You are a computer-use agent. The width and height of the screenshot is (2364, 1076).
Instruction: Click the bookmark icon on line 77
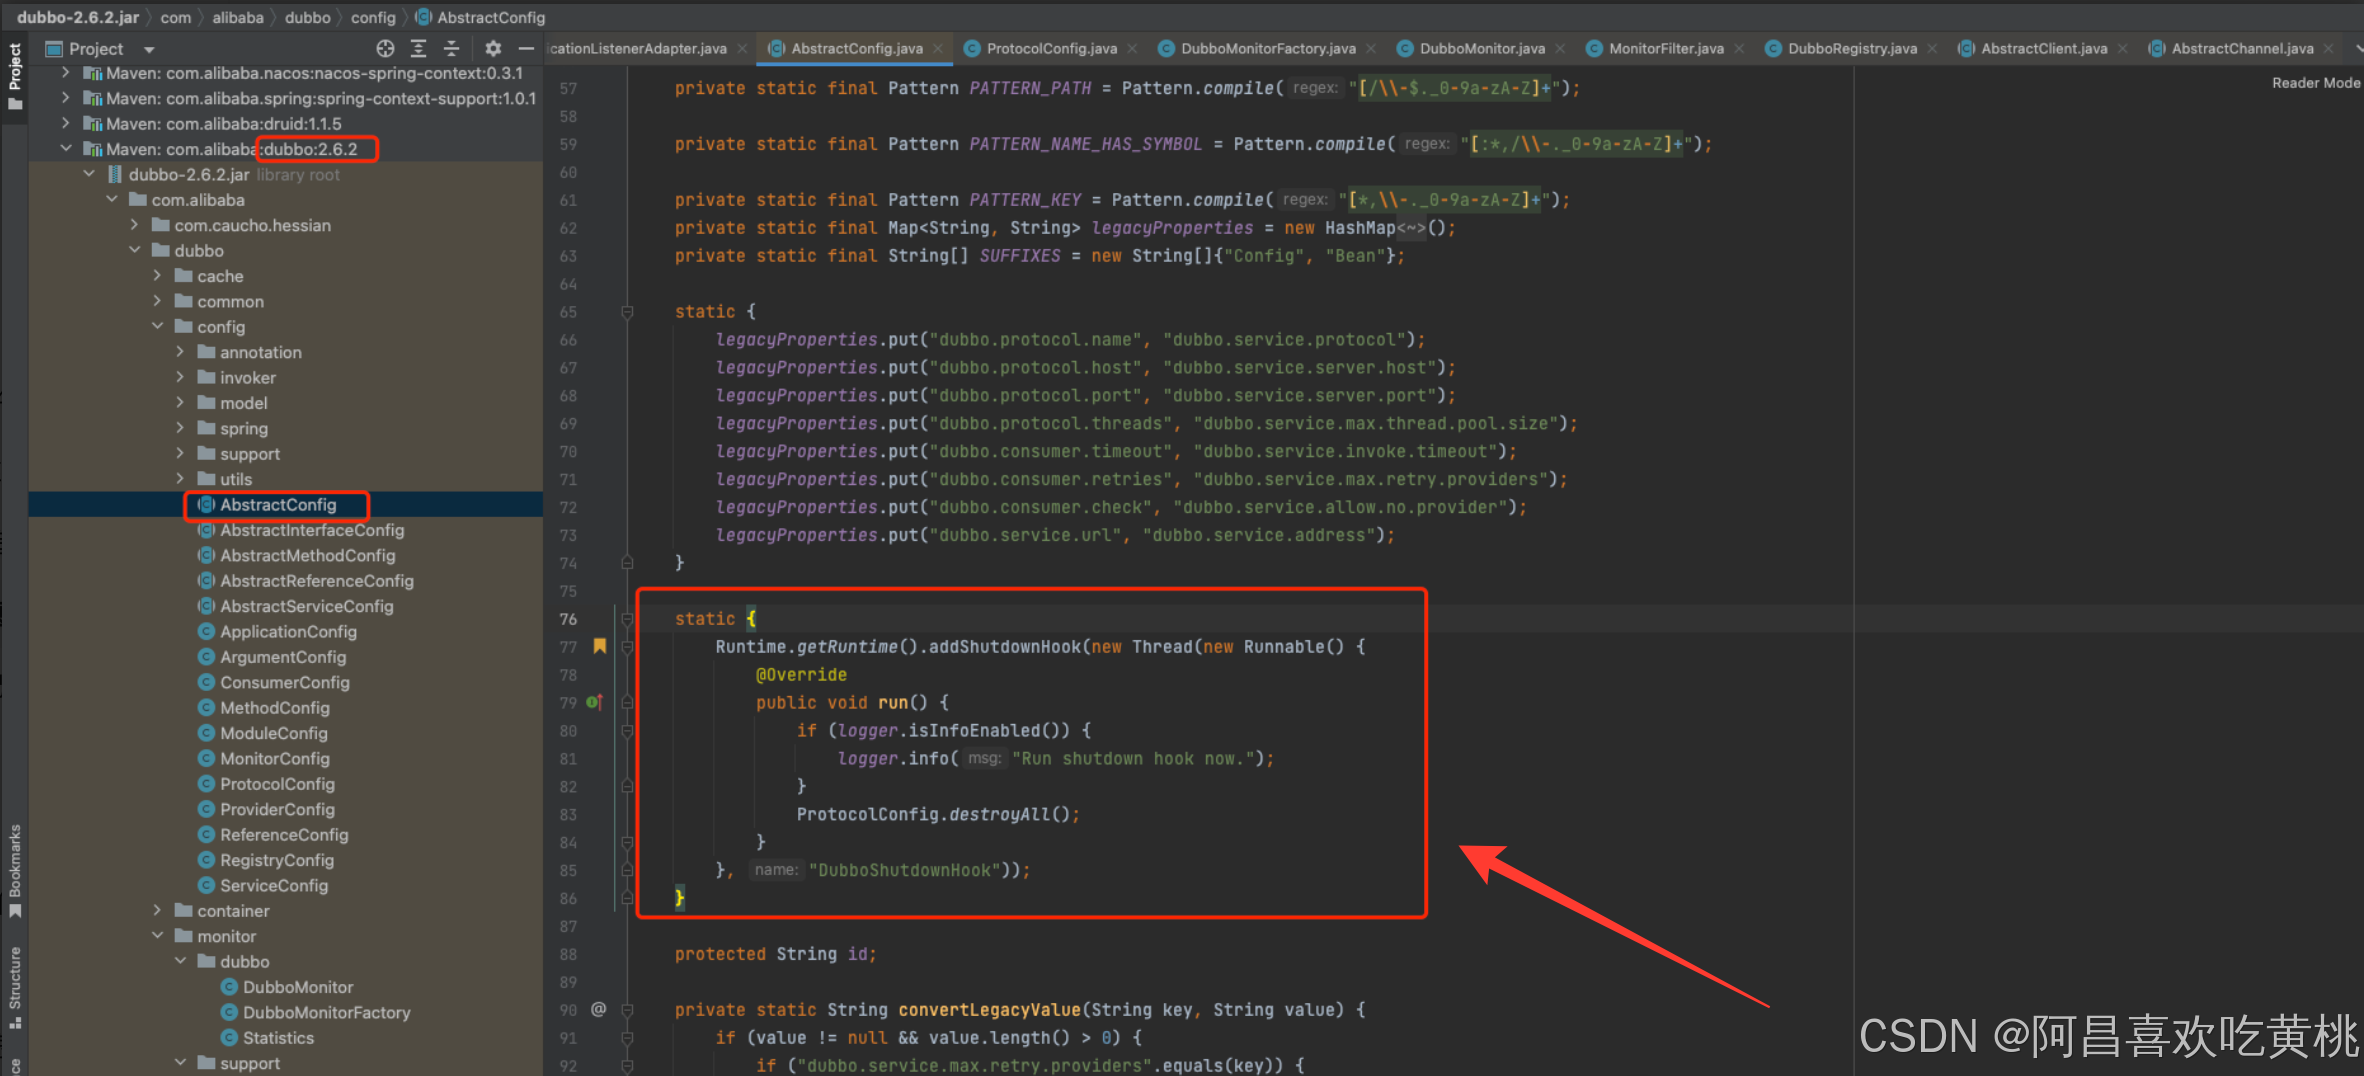[x=599, y=646]
